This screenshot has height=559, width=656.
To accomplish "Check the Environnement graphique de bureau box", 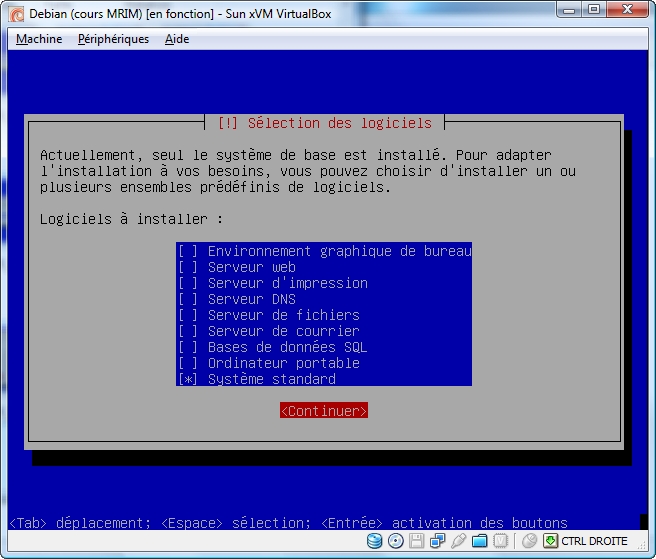I will (187, 251).
